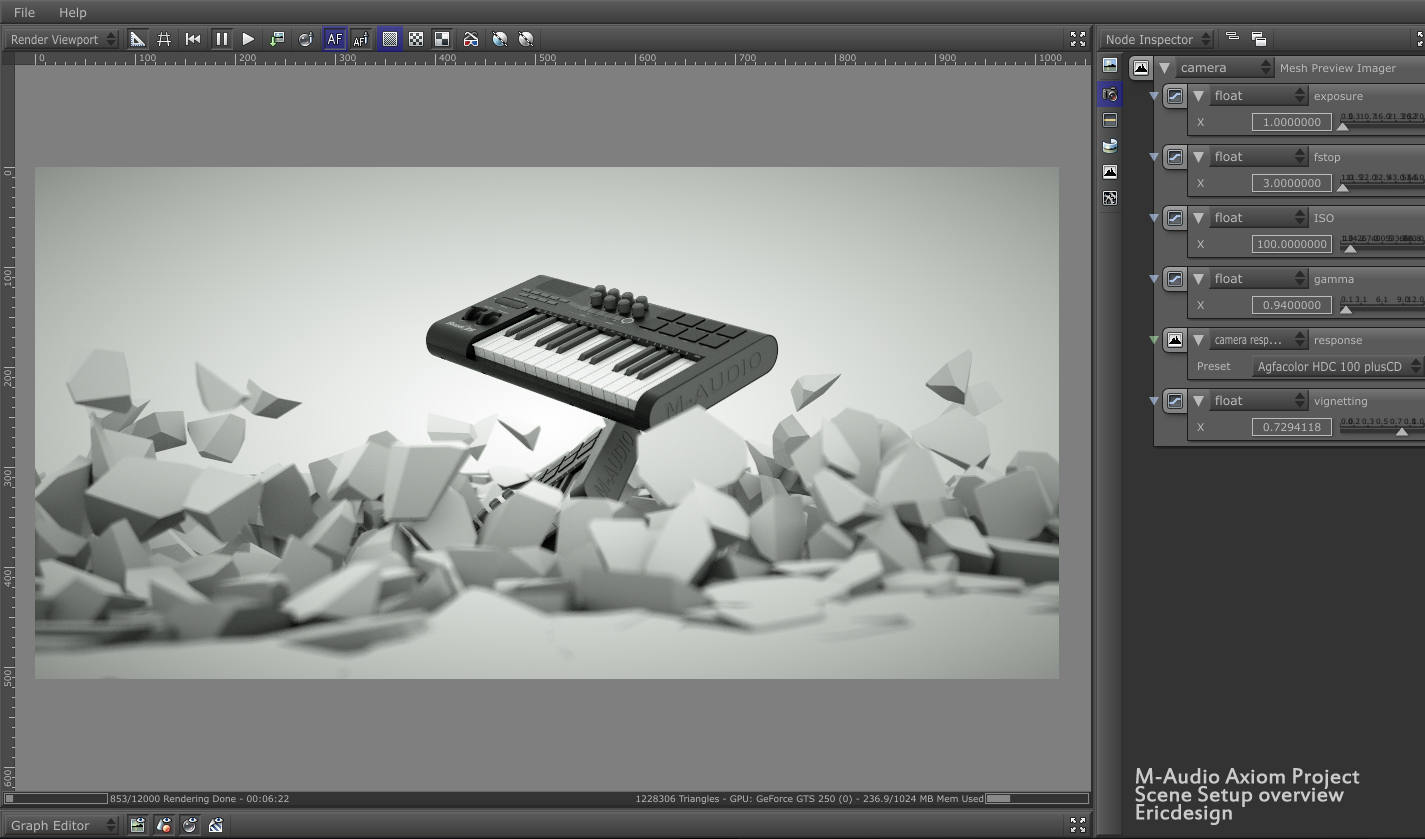Click the exposure float node icon
1425x839 pixels.
[x=1175, y=96]
